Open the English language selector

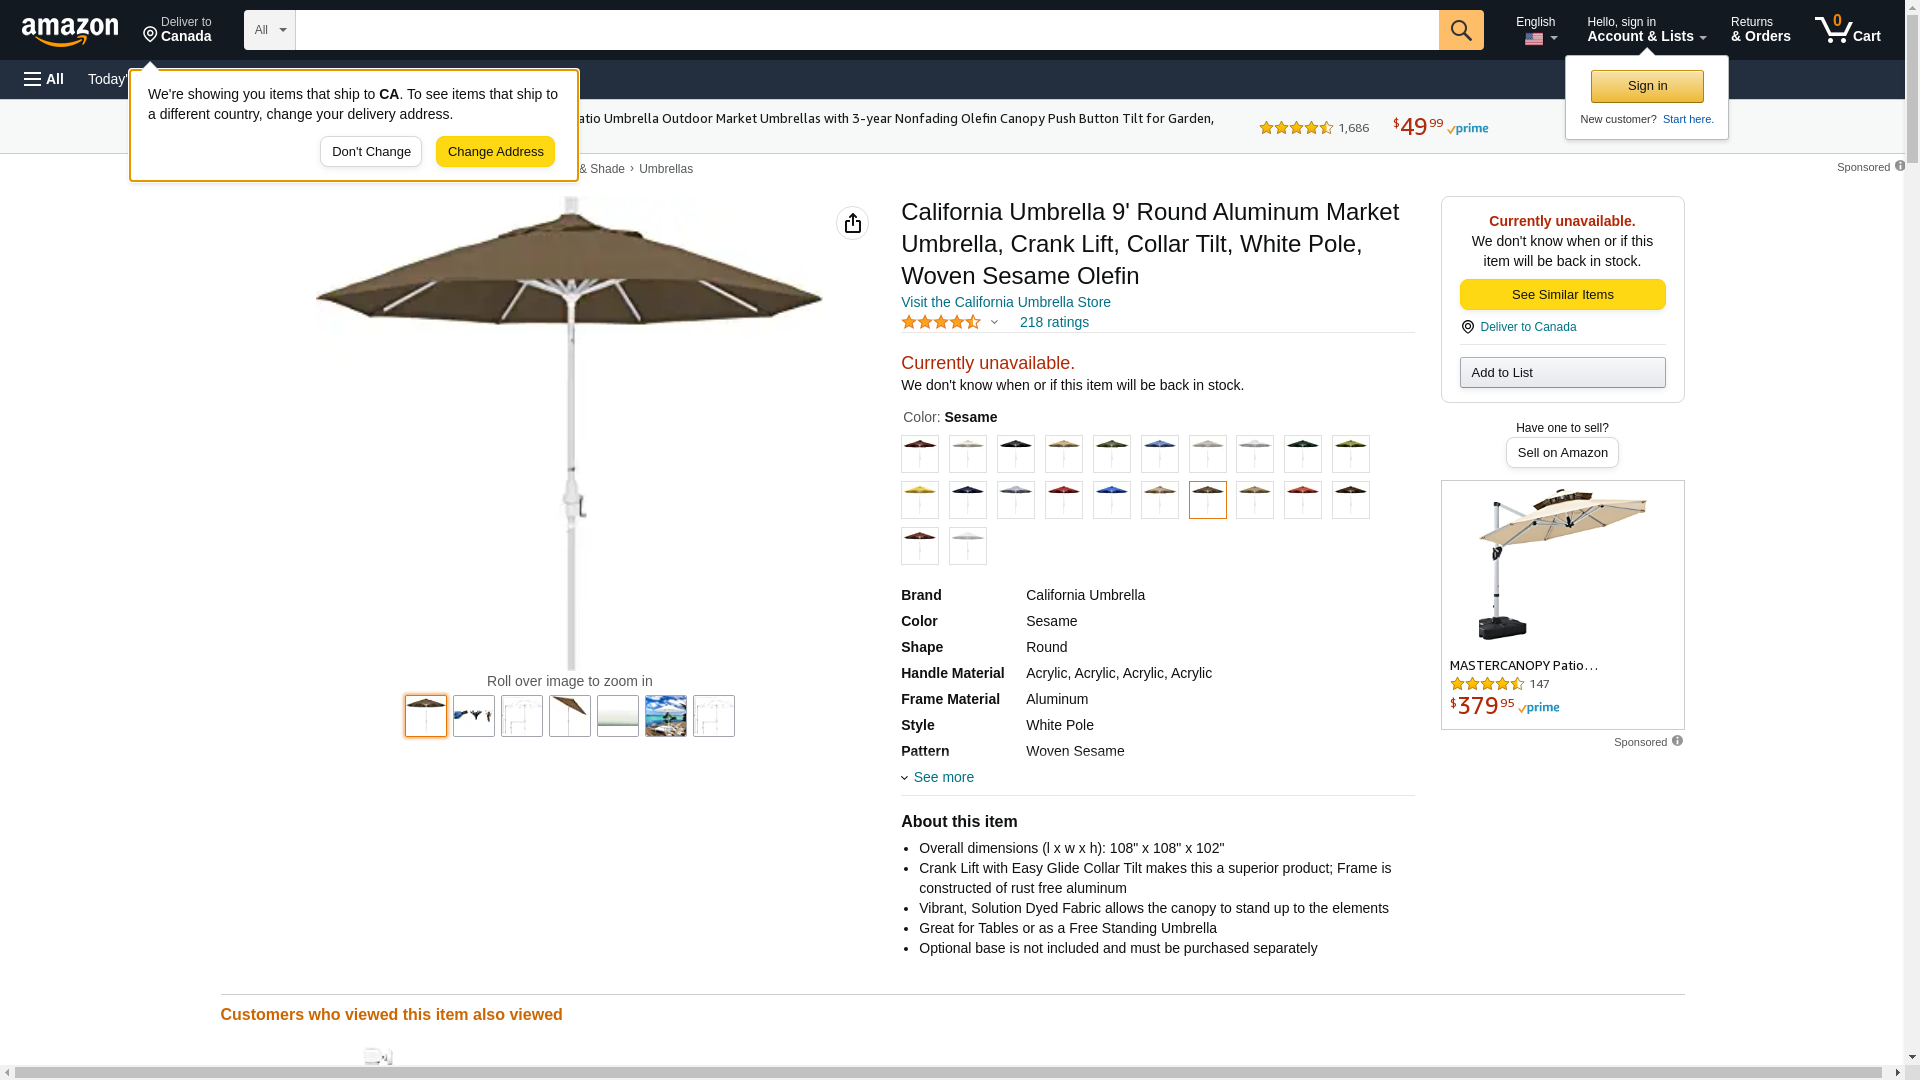coord(1535,30)
